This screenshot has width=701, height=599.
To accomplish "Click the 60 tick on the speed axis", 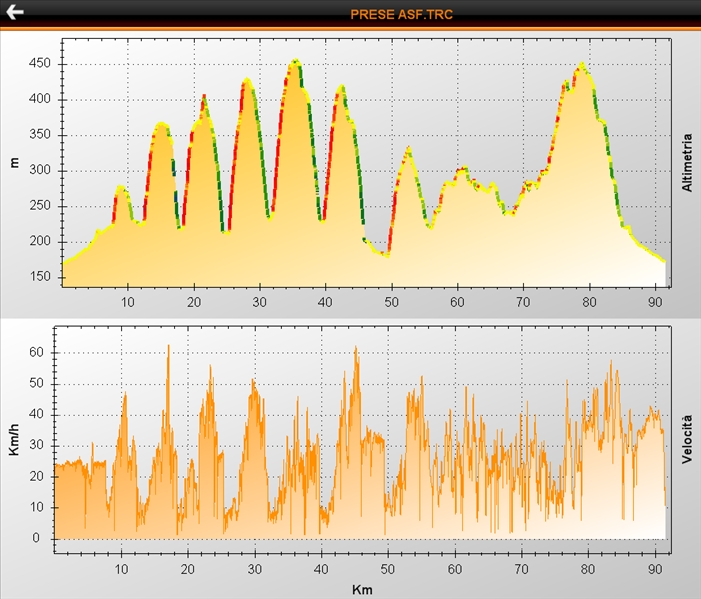I will [x=36, y=352].
